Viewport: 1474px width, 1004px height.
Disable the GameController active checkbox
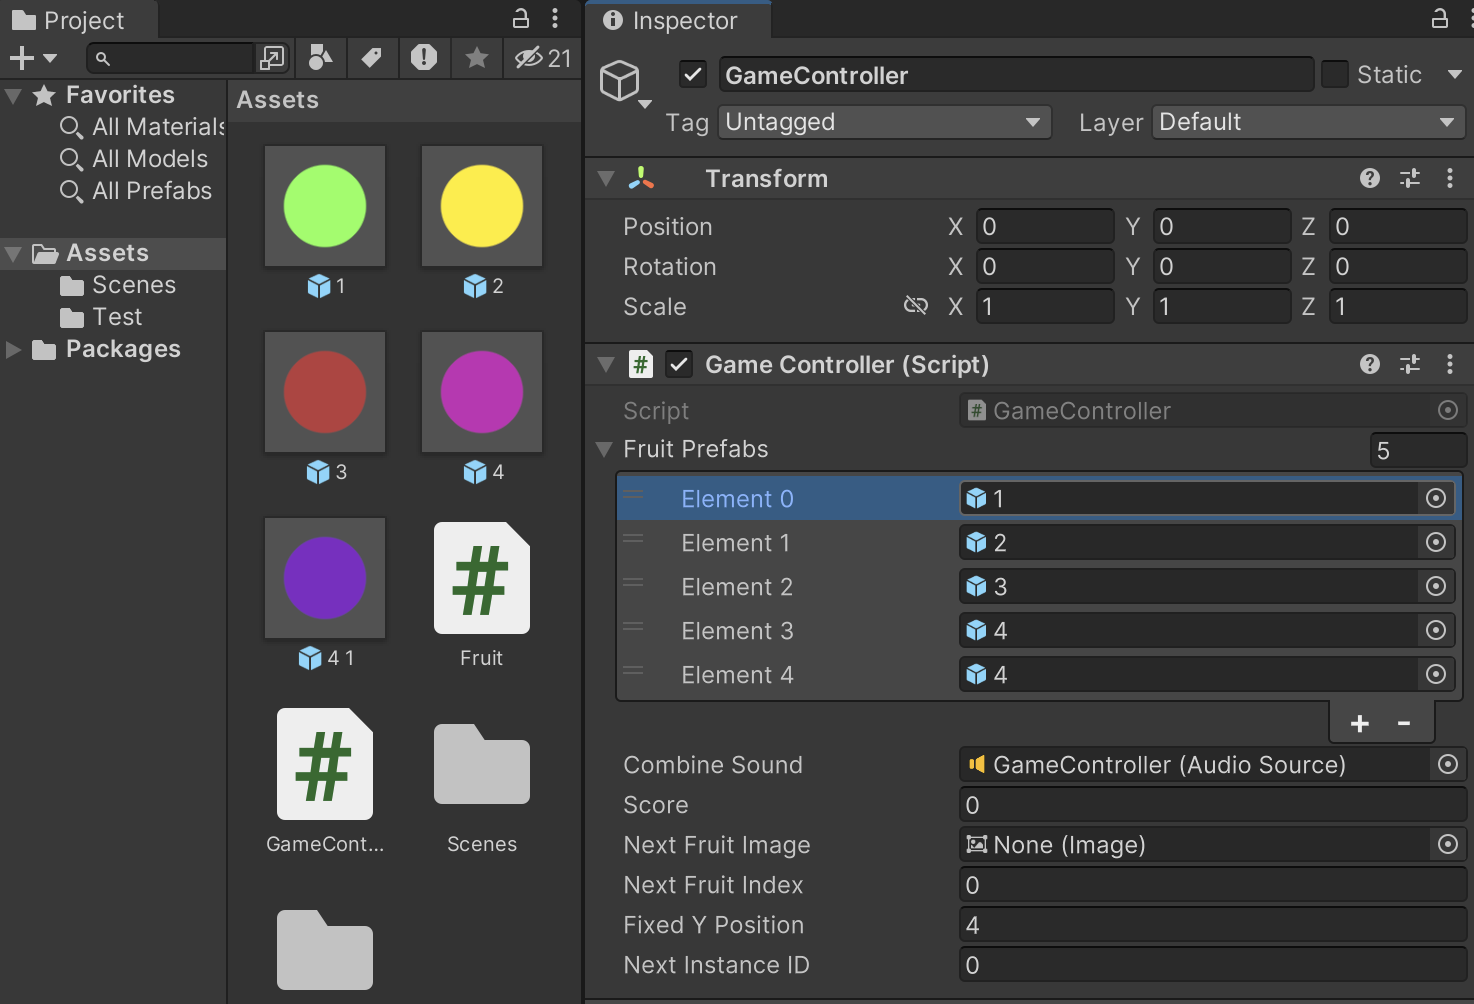point(693,75)
